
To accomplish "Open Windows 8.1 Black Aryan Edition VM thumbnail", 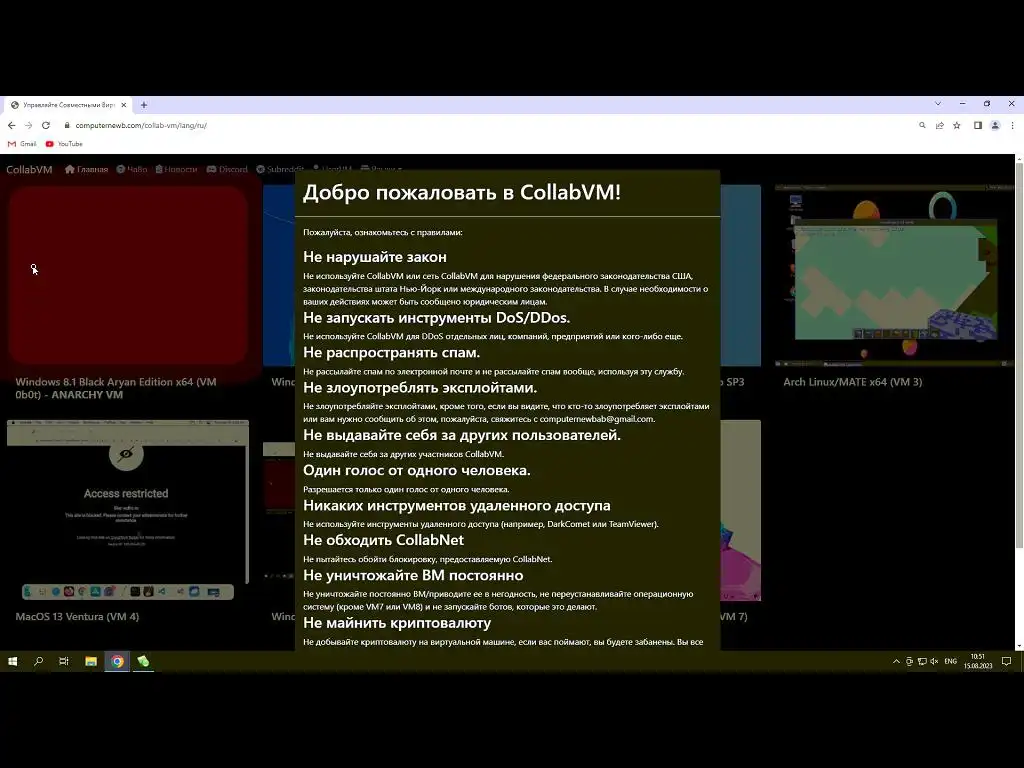I will [x=128, y=275].
